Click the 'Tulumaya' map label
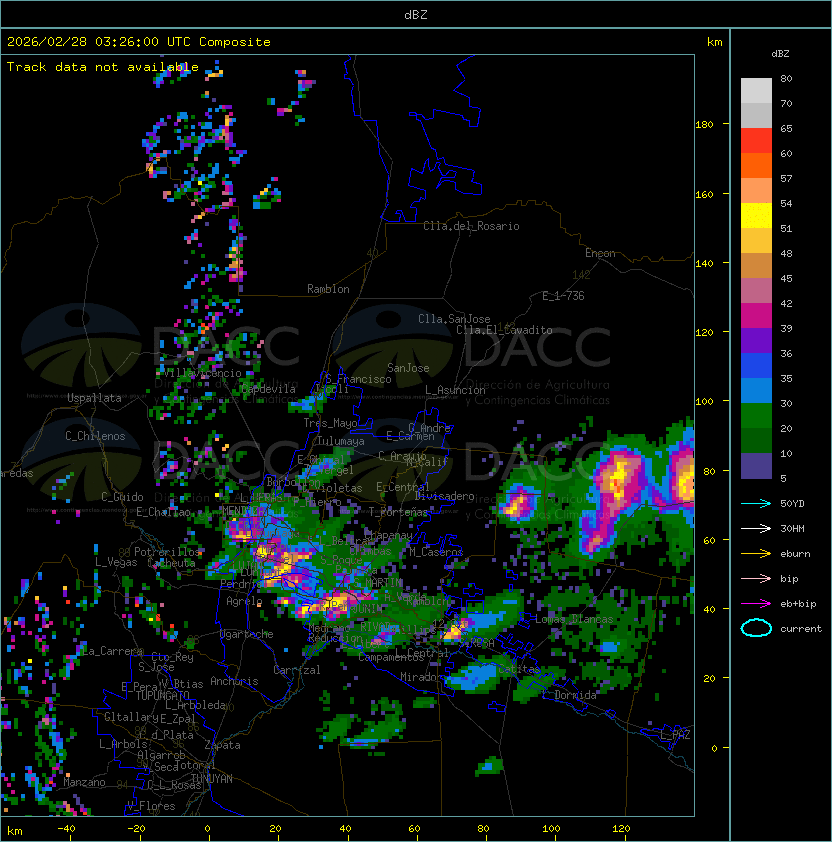The height and width of the screenshot is (842, 832). 341,441
